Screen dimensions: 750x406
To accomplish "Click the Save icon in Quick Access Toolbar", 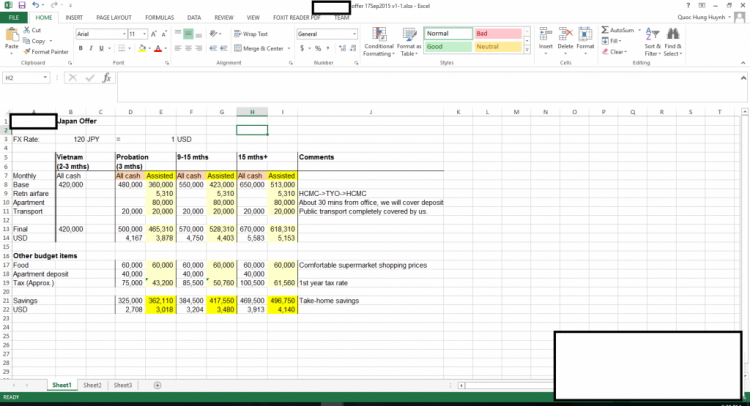I will pyautogui.click(x=22, y=5).
